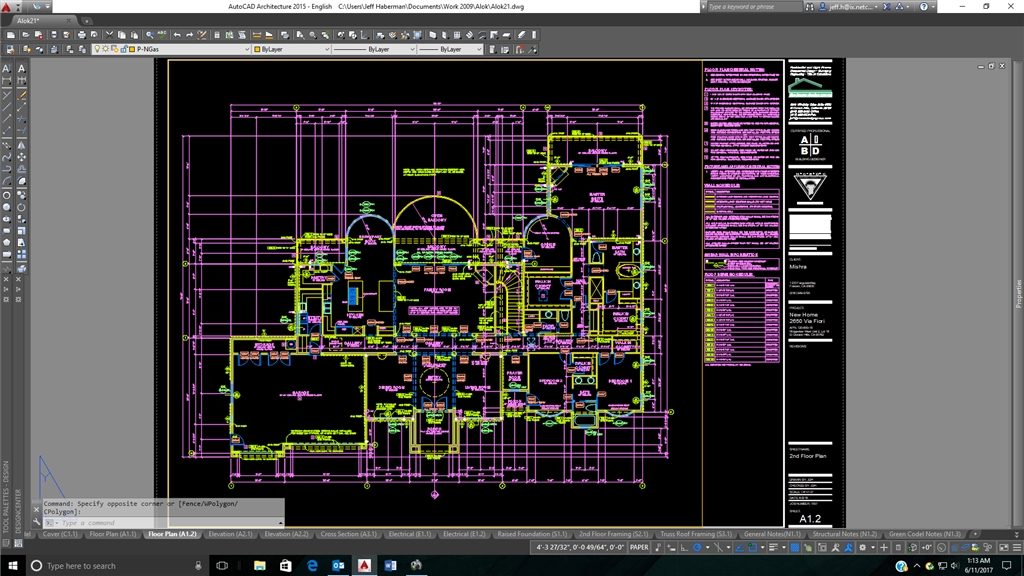Switch to the Elevation (A2.1) layout tab
The image size is (1024, 576).
tap(232, 534)
